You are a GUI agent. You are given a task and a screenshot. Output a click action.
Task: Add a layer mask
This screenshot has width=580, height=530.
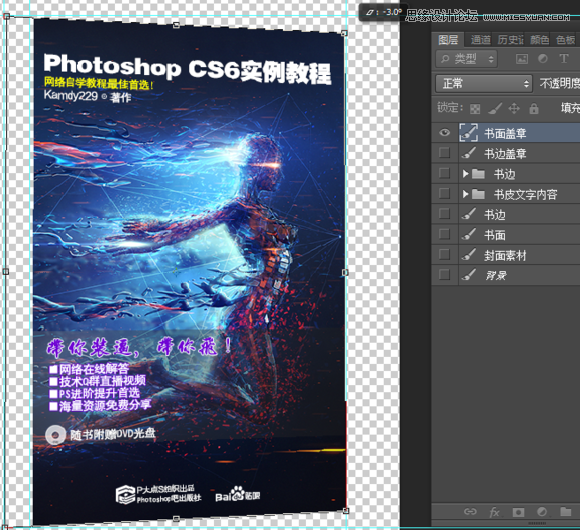click(x=518, y=512)
